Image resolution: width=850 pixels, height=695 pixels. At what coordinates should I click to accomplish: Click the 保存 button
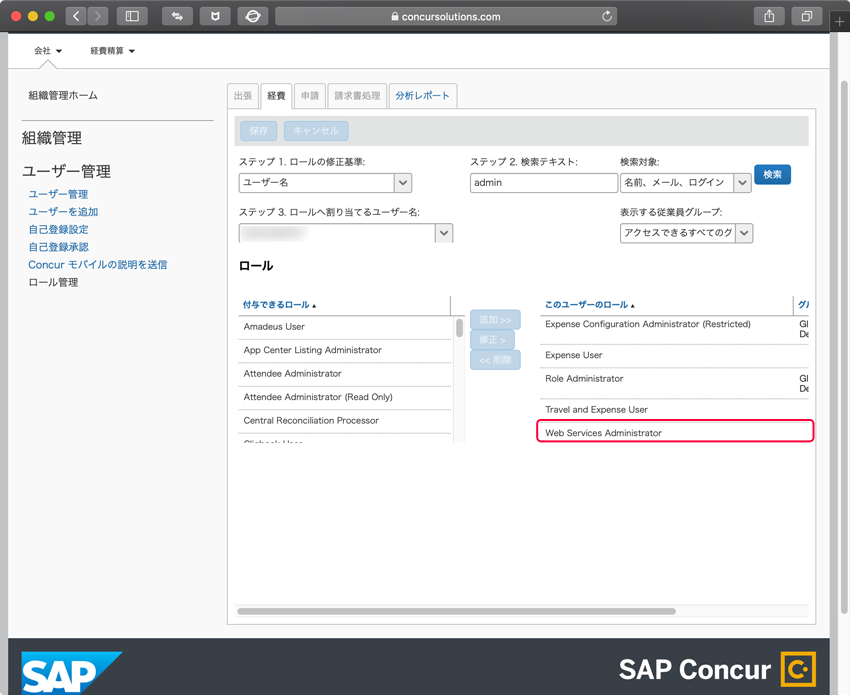(259, 131)
